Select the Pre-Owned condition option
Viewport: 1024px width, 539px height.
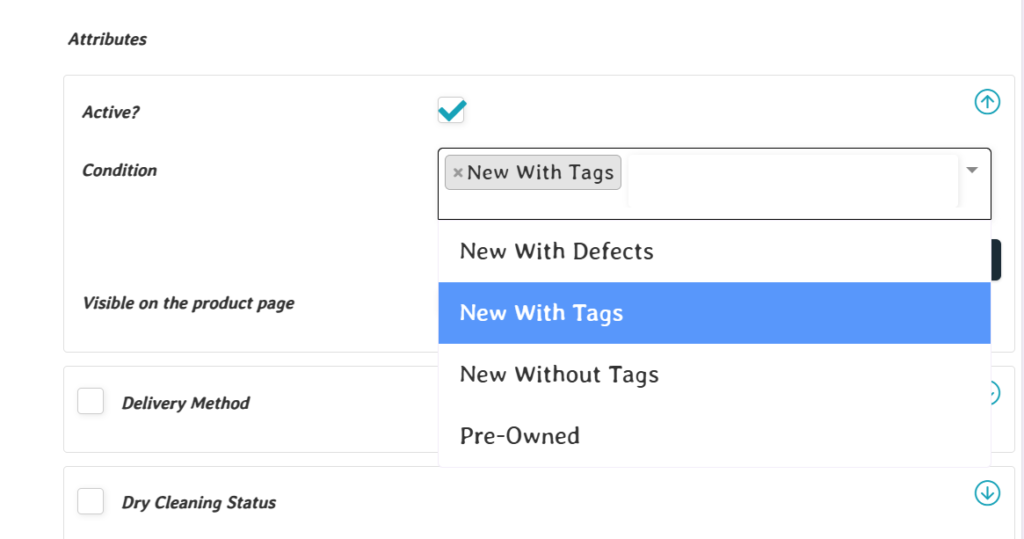tap(519, 436)
